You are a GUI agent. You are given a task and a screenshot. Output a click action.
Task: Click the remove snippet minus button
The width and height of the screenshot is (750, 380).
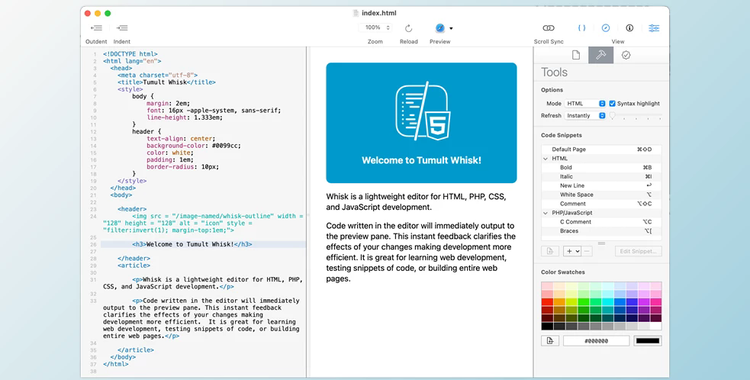pyautogui.click(x=587, y=251)
